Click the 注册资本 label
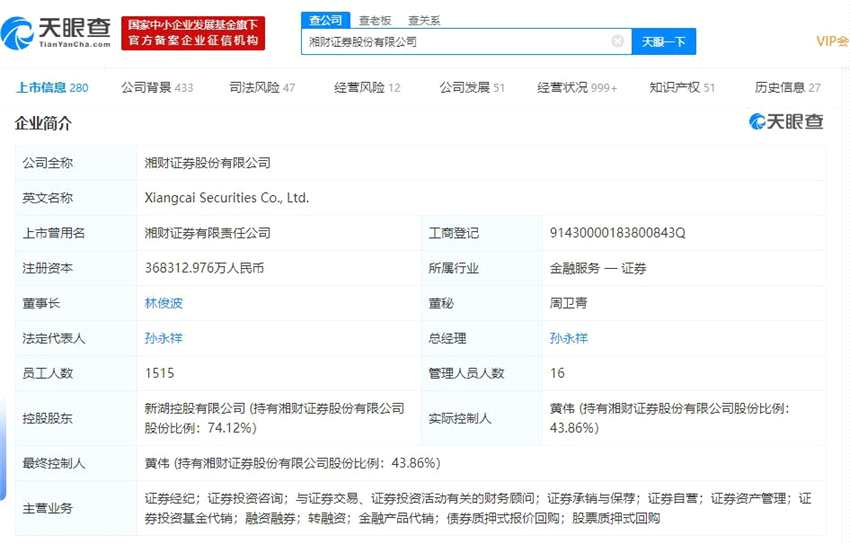The height and width of the screenshot is (544, 850). 48,268
